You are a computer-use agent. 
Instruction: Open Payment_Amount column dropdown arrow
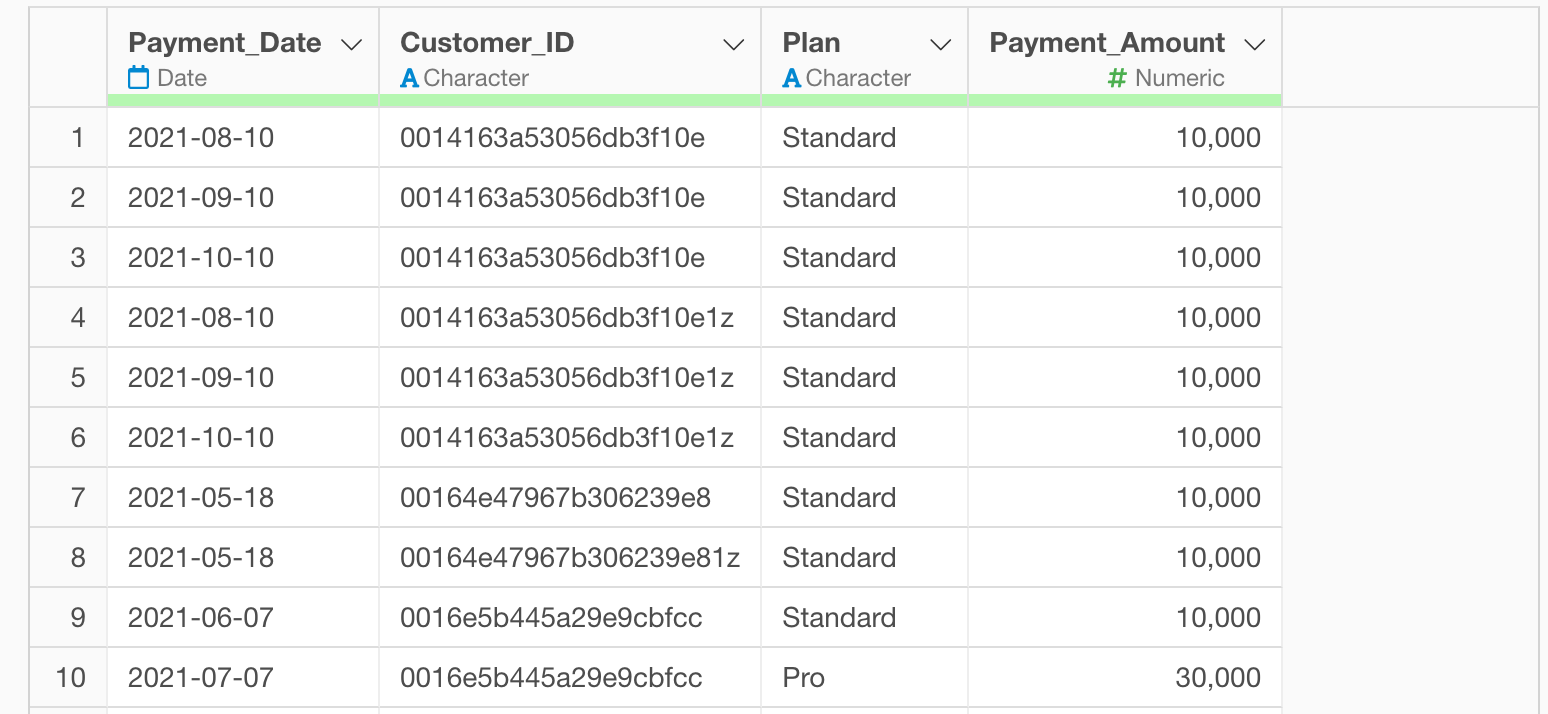pos(1254,44)
